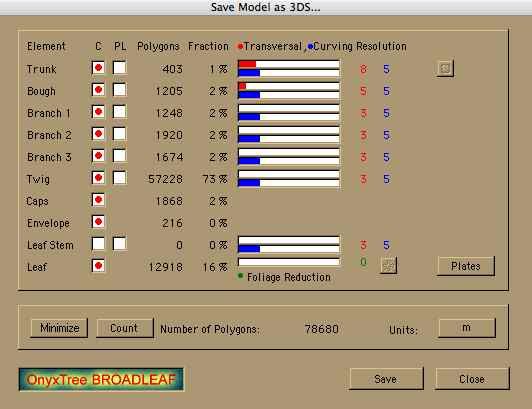
Task: Click Save to export the model
Action: (x=386, y=378)
